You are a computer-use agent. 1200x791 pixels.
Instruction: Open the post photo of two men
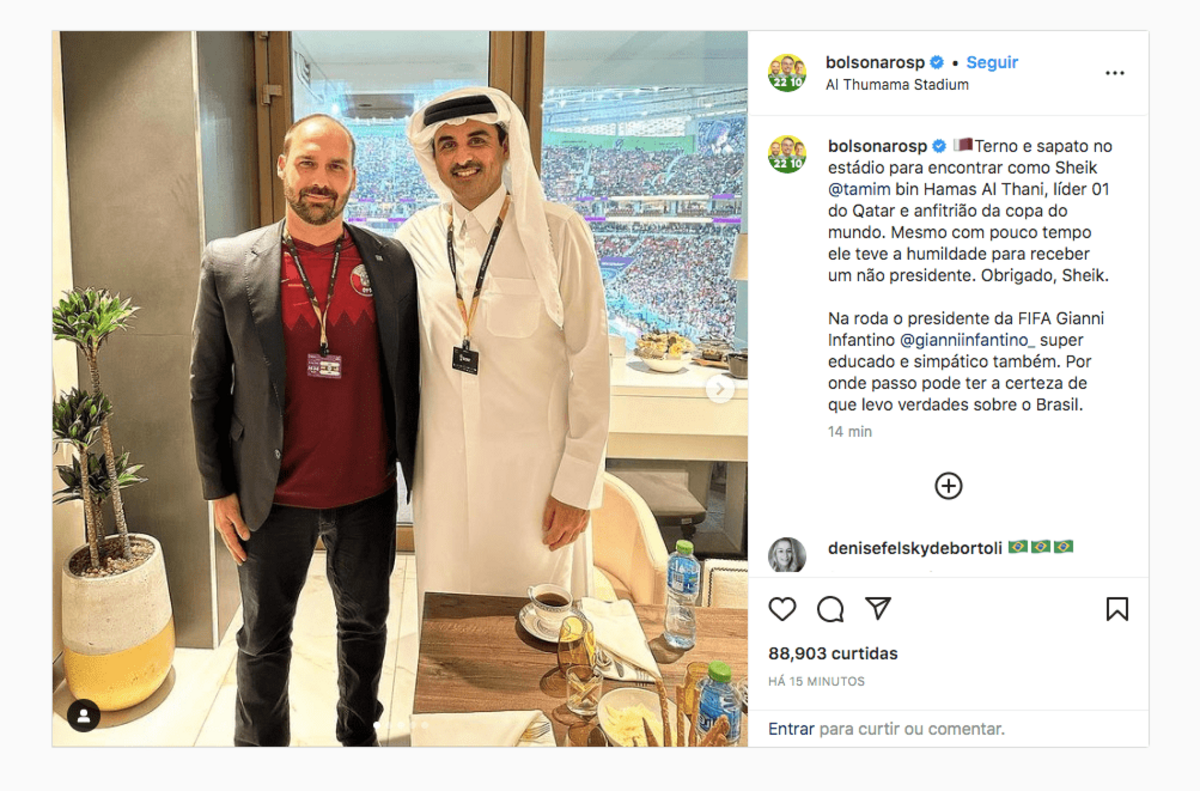click(x=400, y=389)
